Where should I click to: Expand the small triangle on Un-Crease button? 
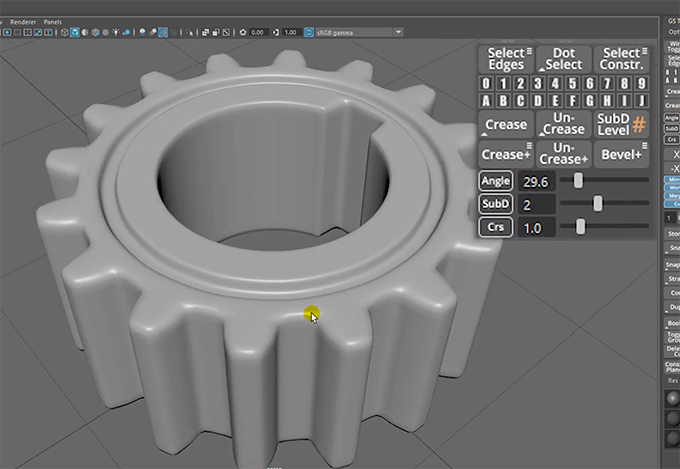tap(542, 134)
